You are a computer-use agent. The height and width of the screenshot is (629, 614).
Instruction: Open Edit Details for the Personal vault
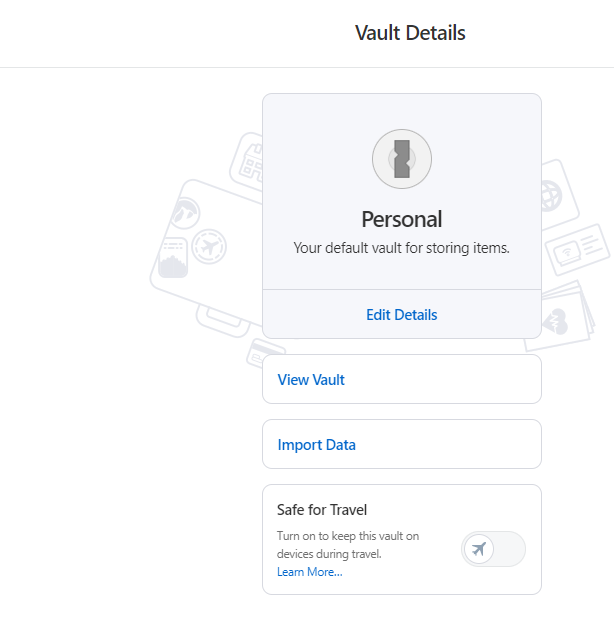tap(401, 314)
